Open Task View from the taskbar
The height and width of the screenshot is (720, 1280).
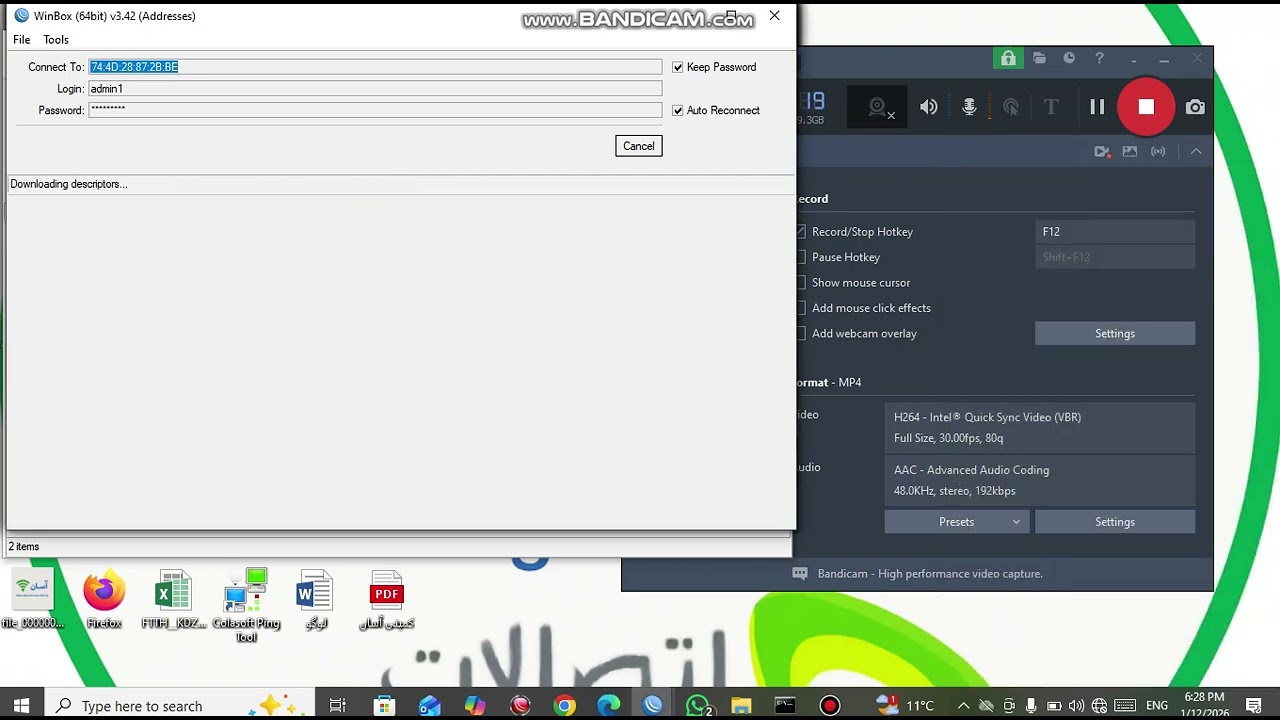337,706
